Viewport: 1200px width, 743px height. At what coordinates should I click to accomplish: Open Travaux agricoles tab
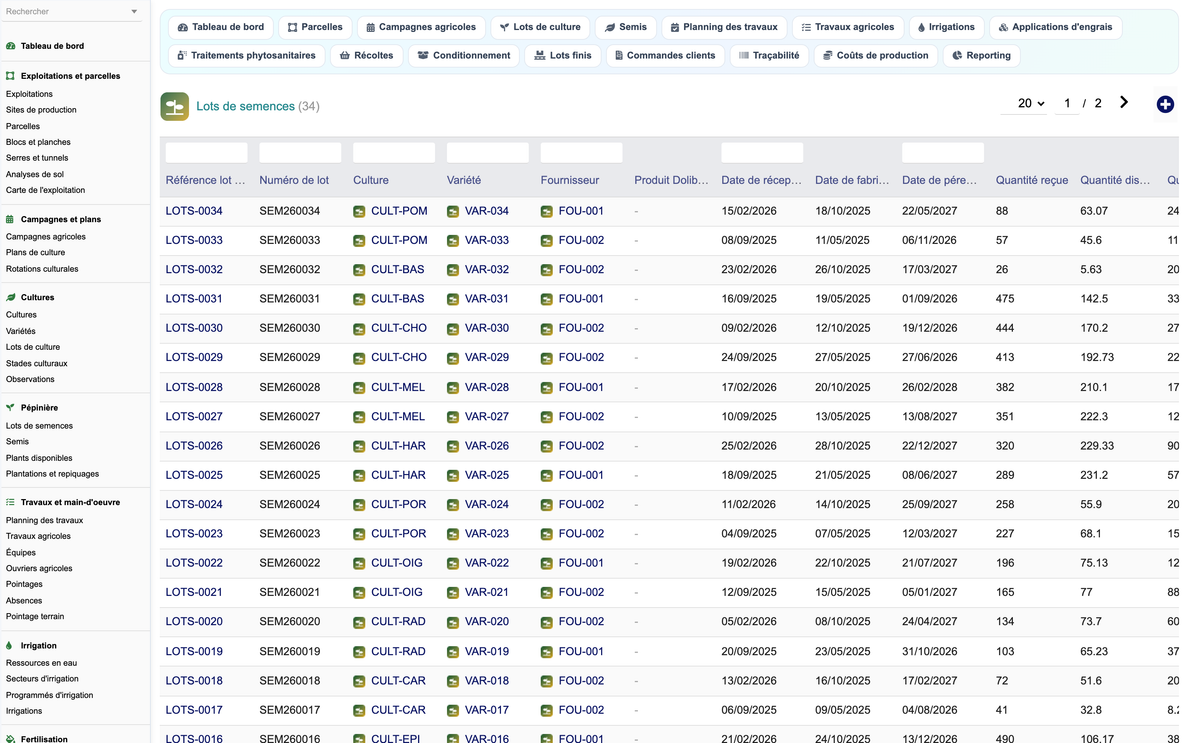pyautogui.click(x=848, y=27)
